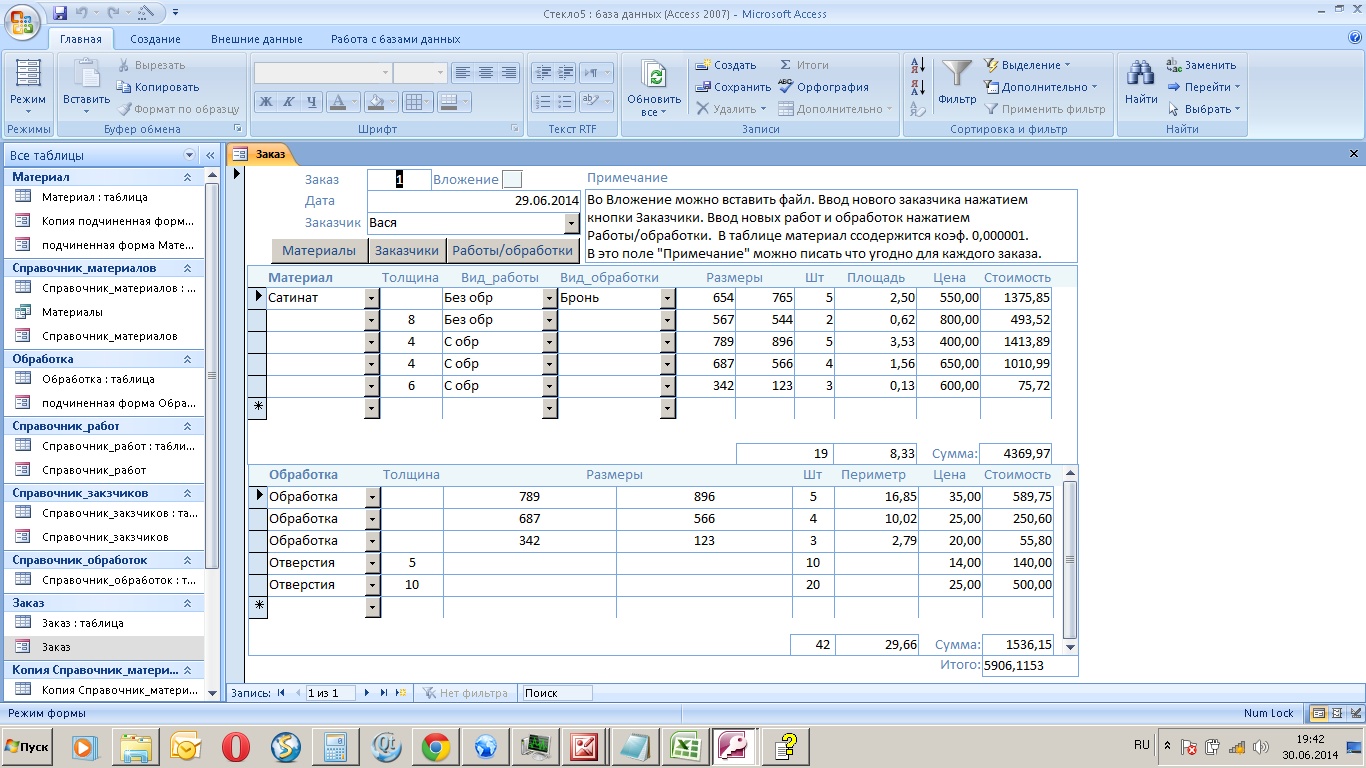
Task: Save the record with Сохранить
Action: coord(733,87)
